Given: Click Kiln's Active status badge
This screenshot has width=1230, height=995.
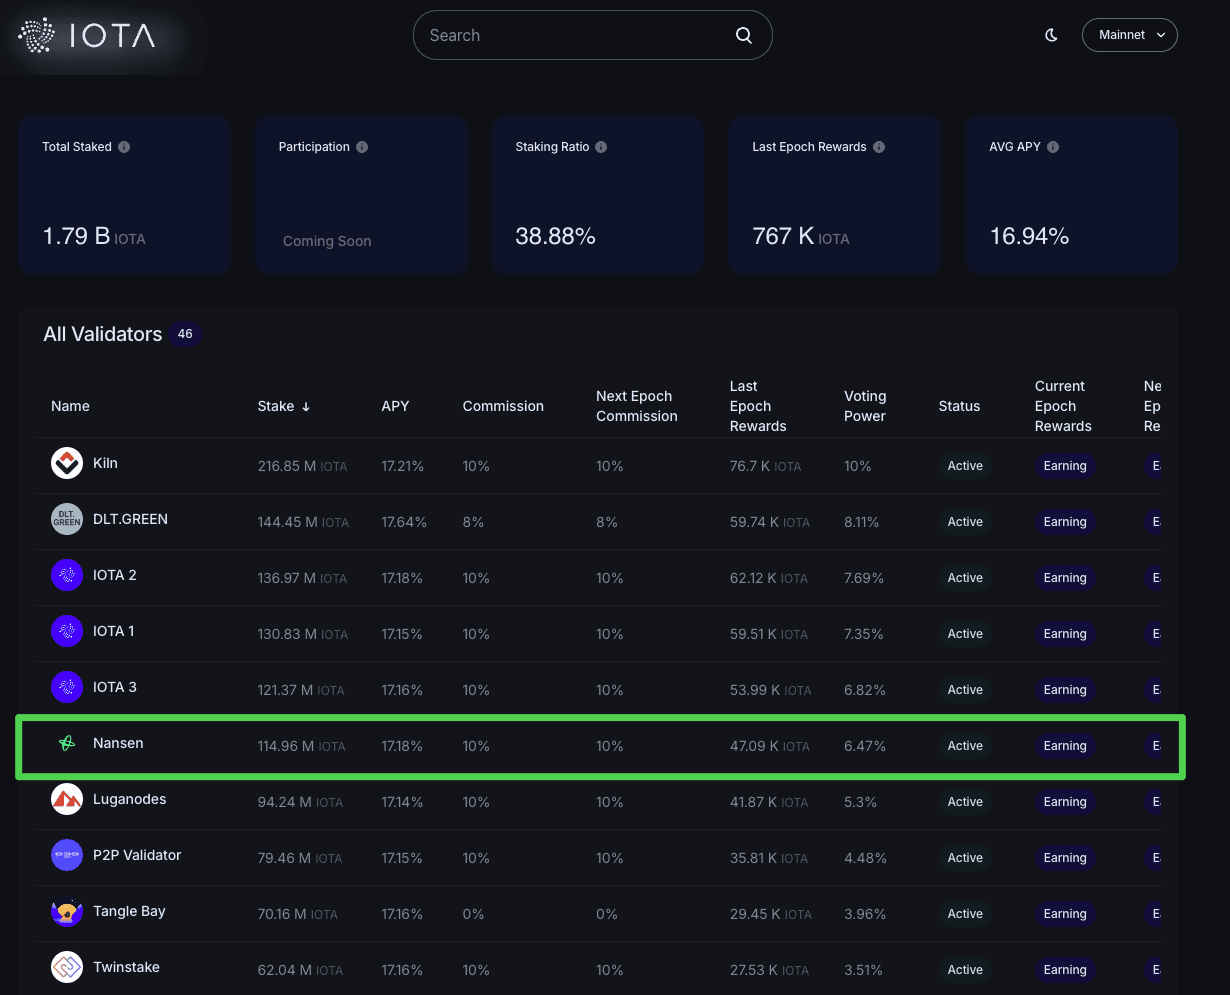Looking at the screenshot, I should [965, 466].
